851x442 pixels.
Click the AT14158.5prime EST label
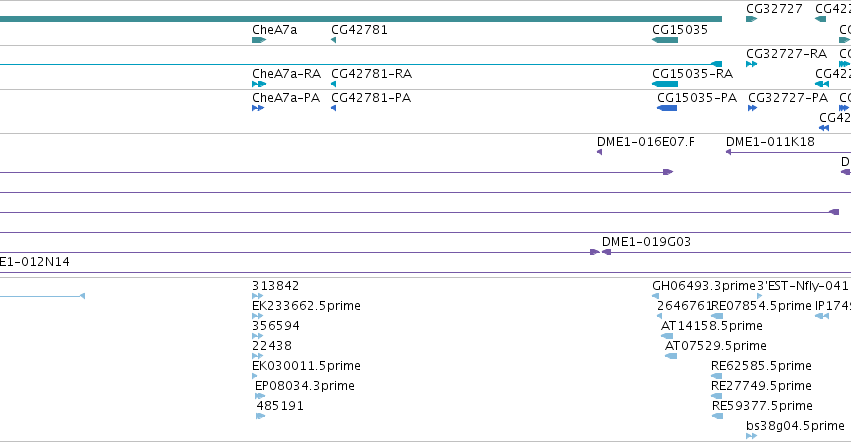click(712, 326)
